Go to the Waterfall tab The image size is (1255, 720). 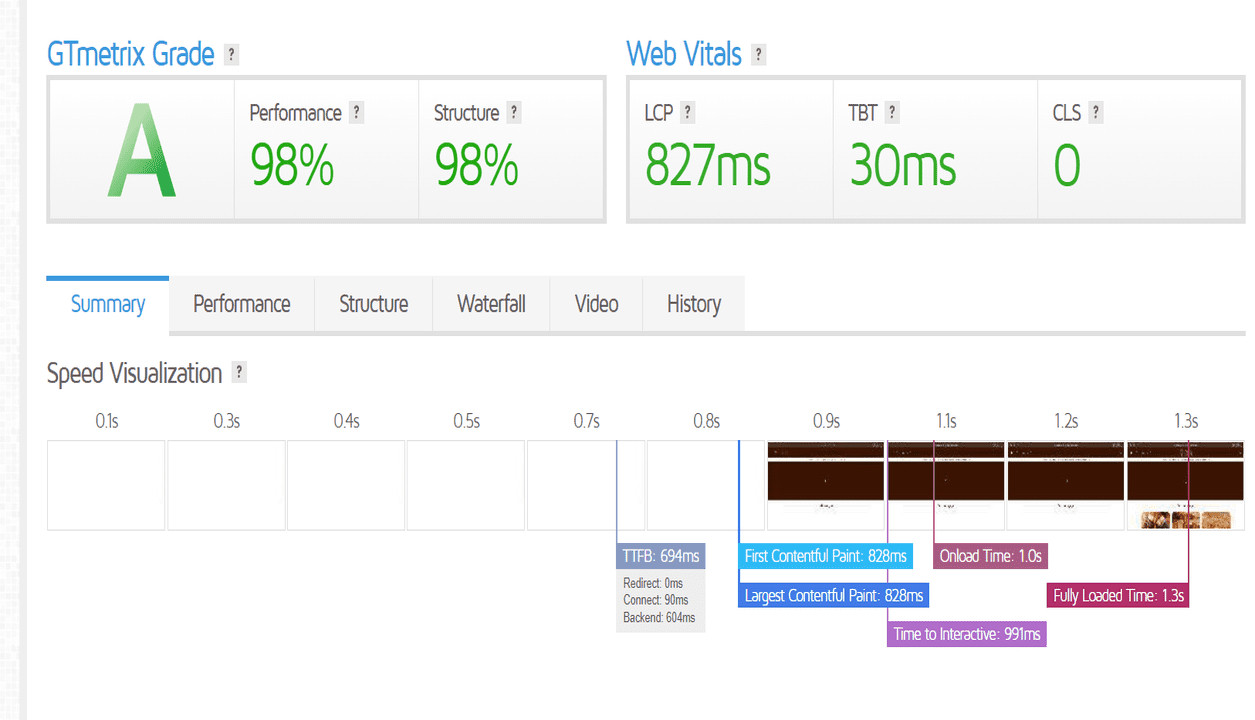point(491,304)
